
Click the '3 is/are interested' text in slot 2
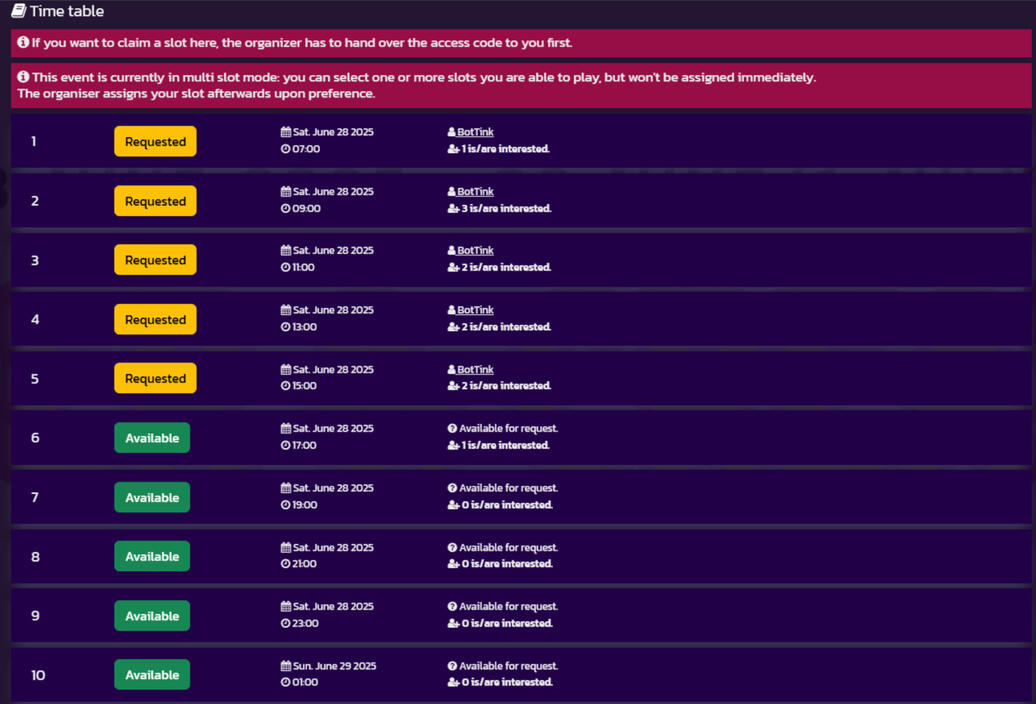[506, 209]
